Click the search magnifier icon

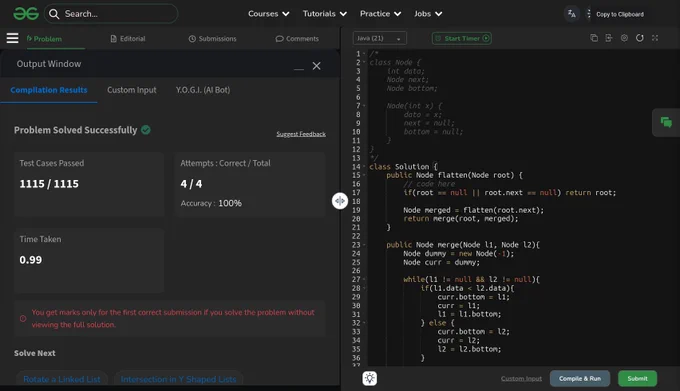click(x=54, y=14)
